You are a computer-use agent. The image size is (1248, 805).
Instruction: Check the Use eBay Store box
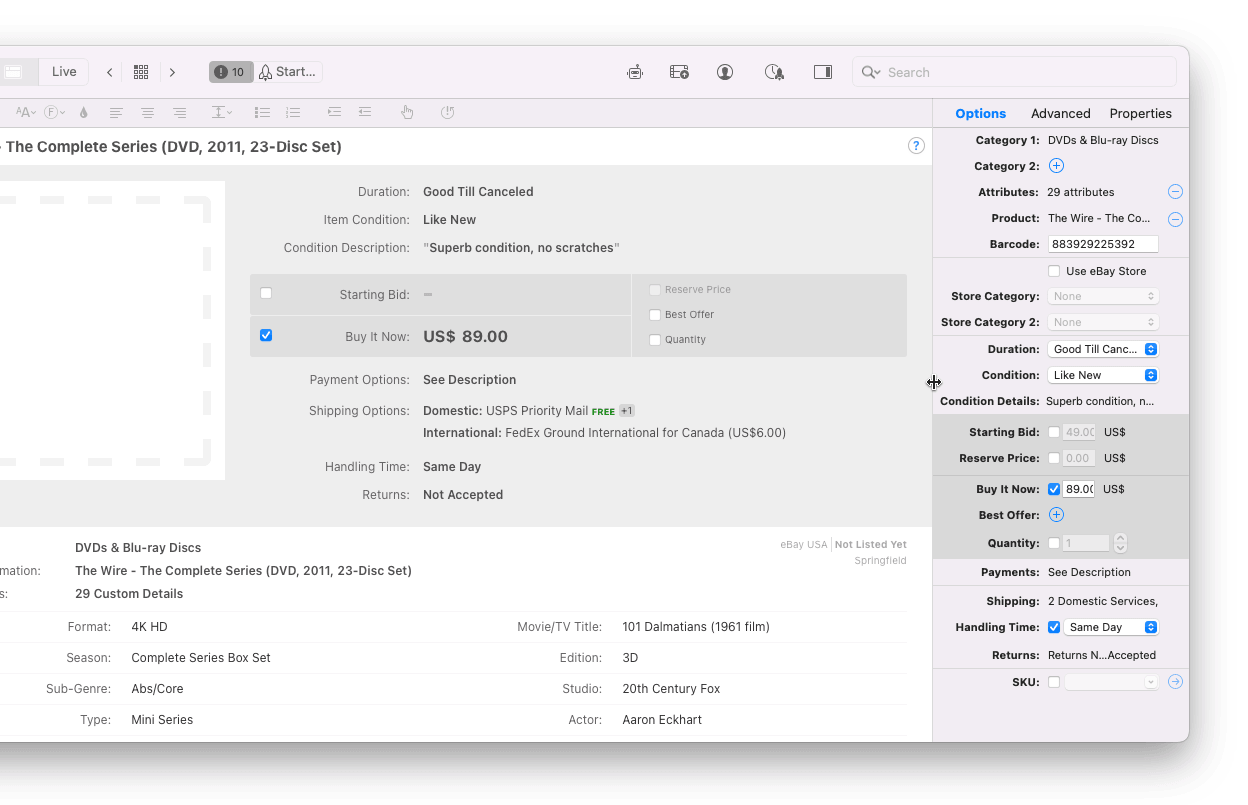(x=1054, y=271)
